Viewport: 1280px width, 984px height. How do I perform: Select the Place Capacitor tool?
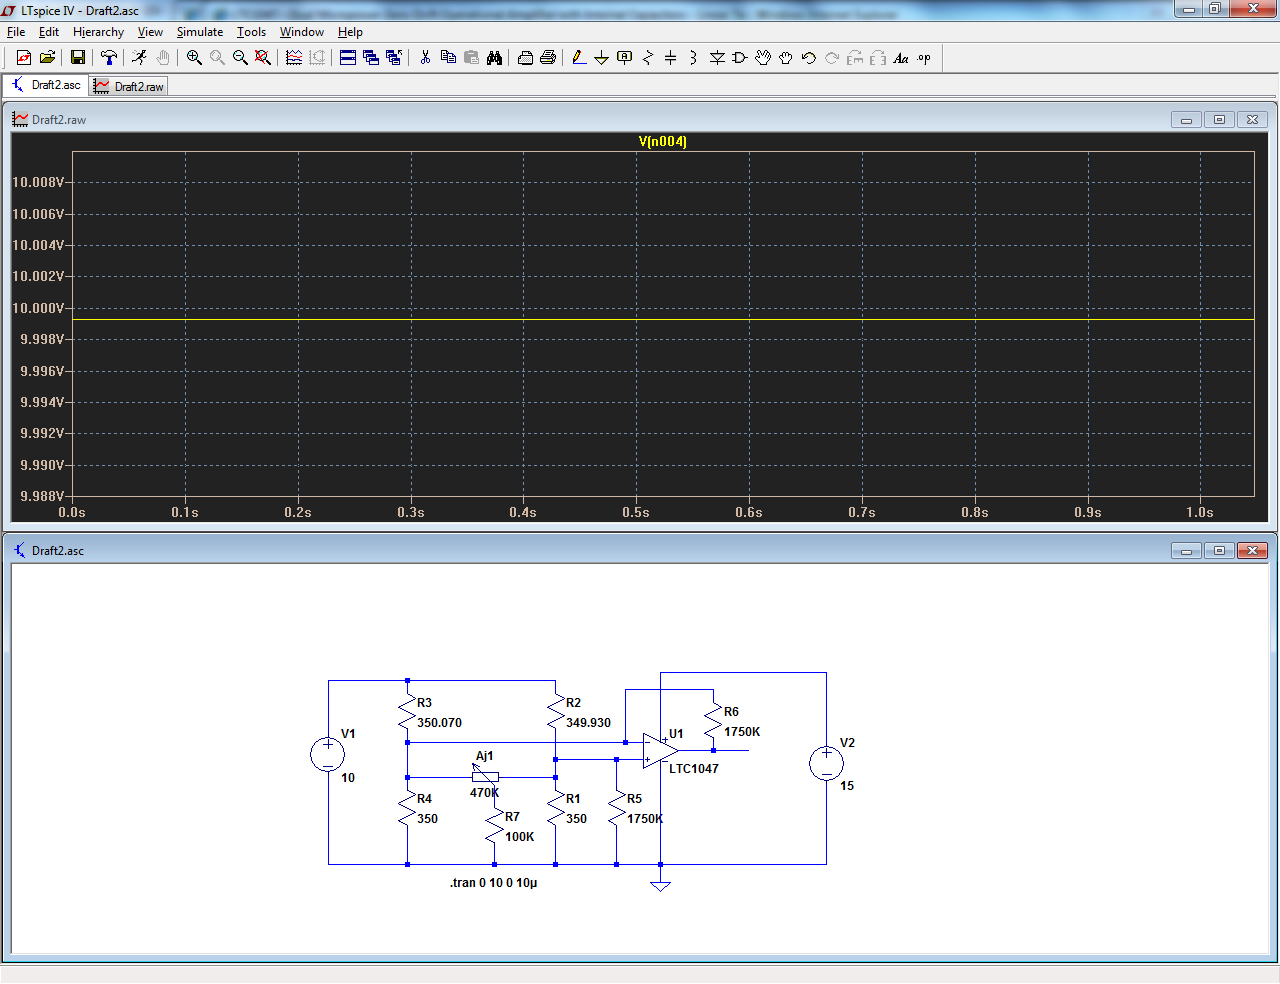[671, 58]
